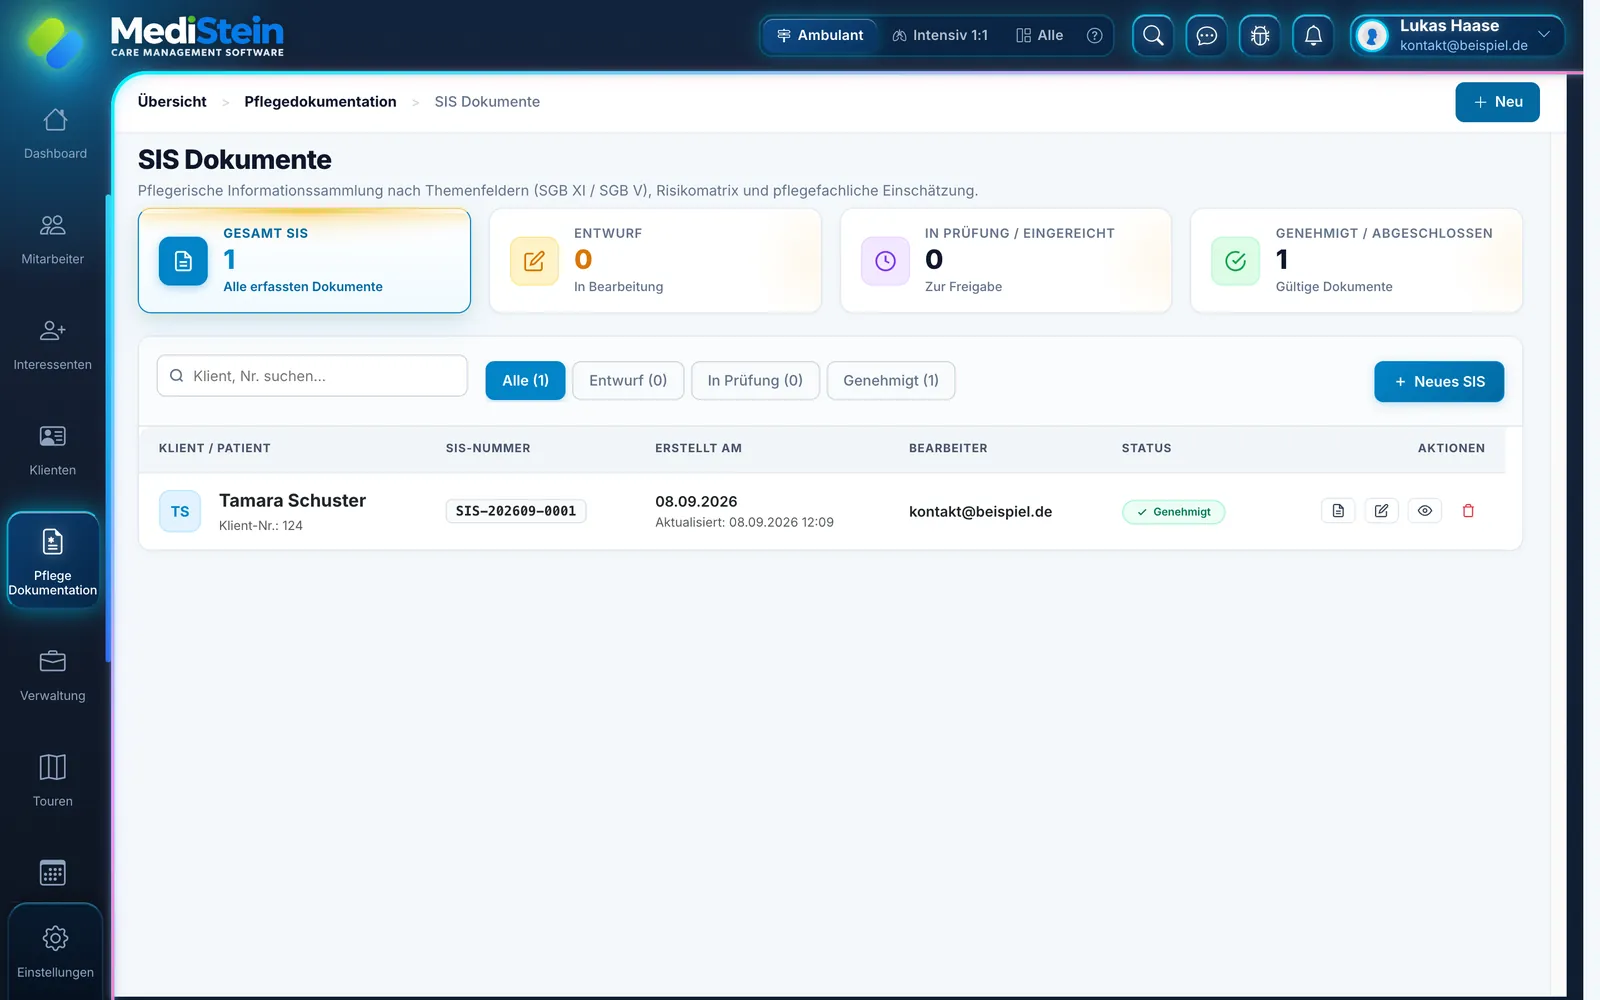Screen dimensions: 1600x1000
Task: Go to Mitarbeiter in the sidebar
Action: pos(53,240)
